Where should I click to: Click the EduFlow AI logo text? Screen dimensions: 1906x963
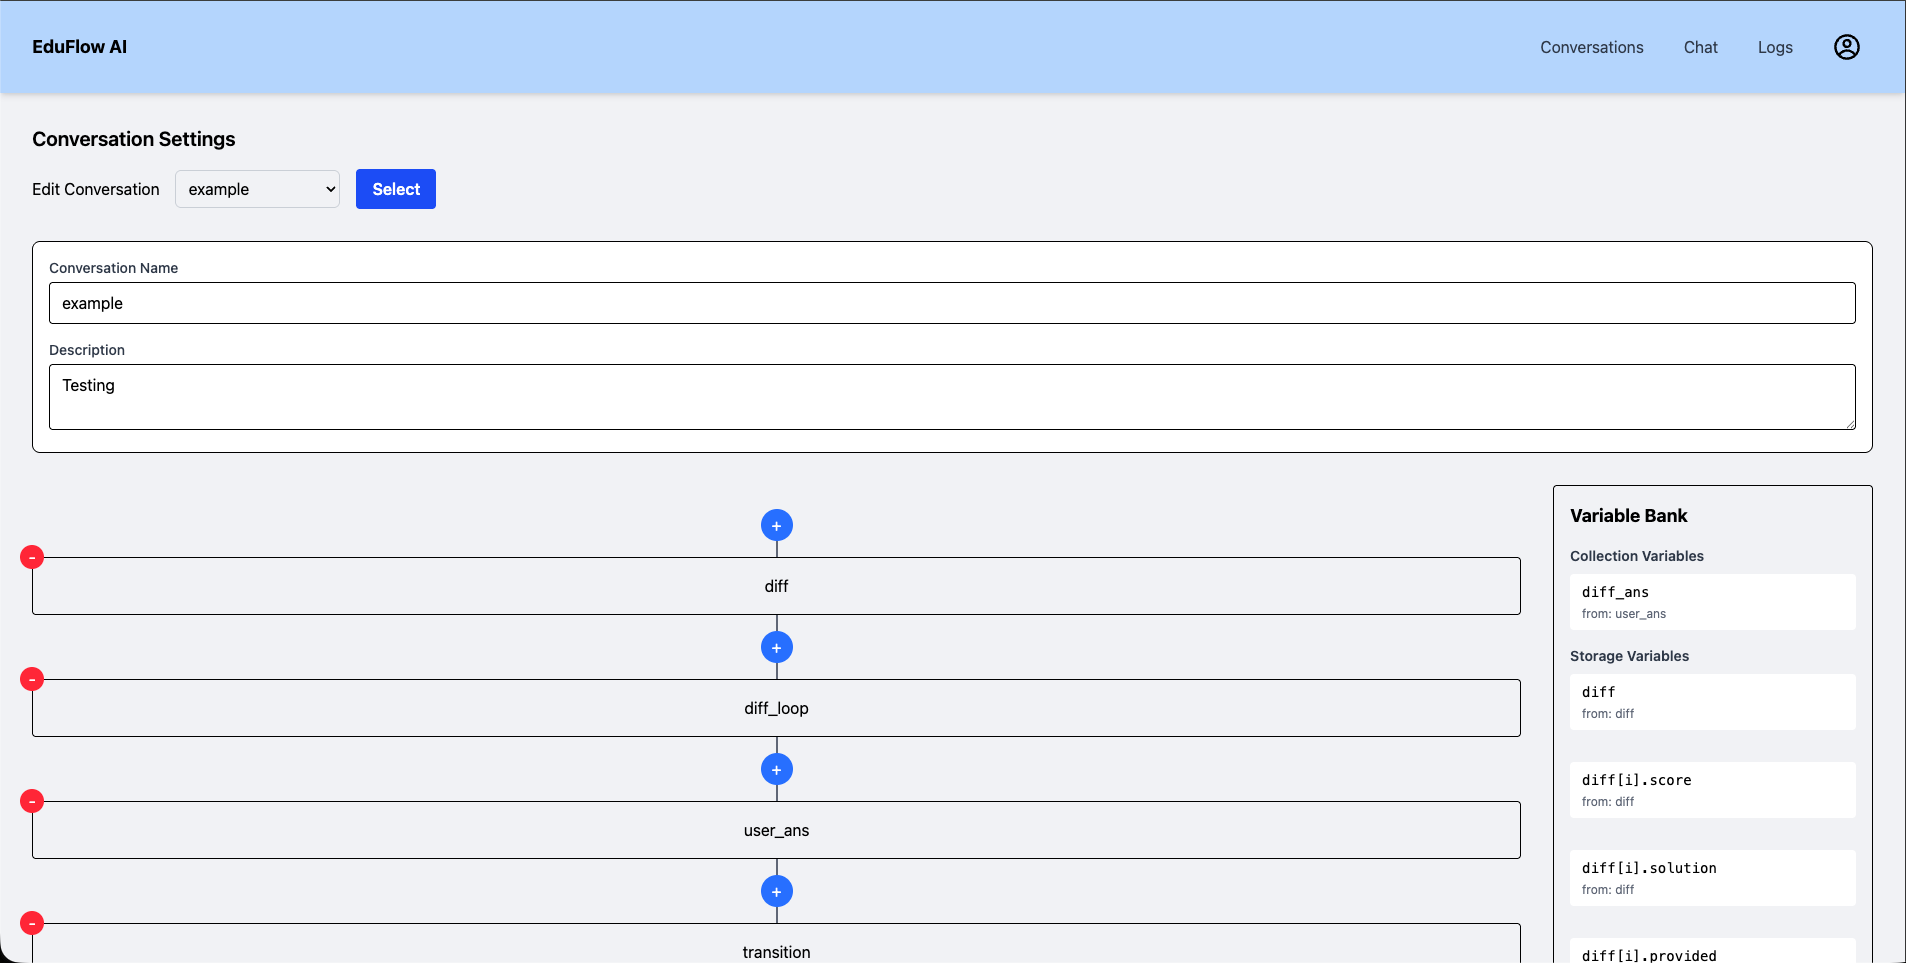(79, 47)
